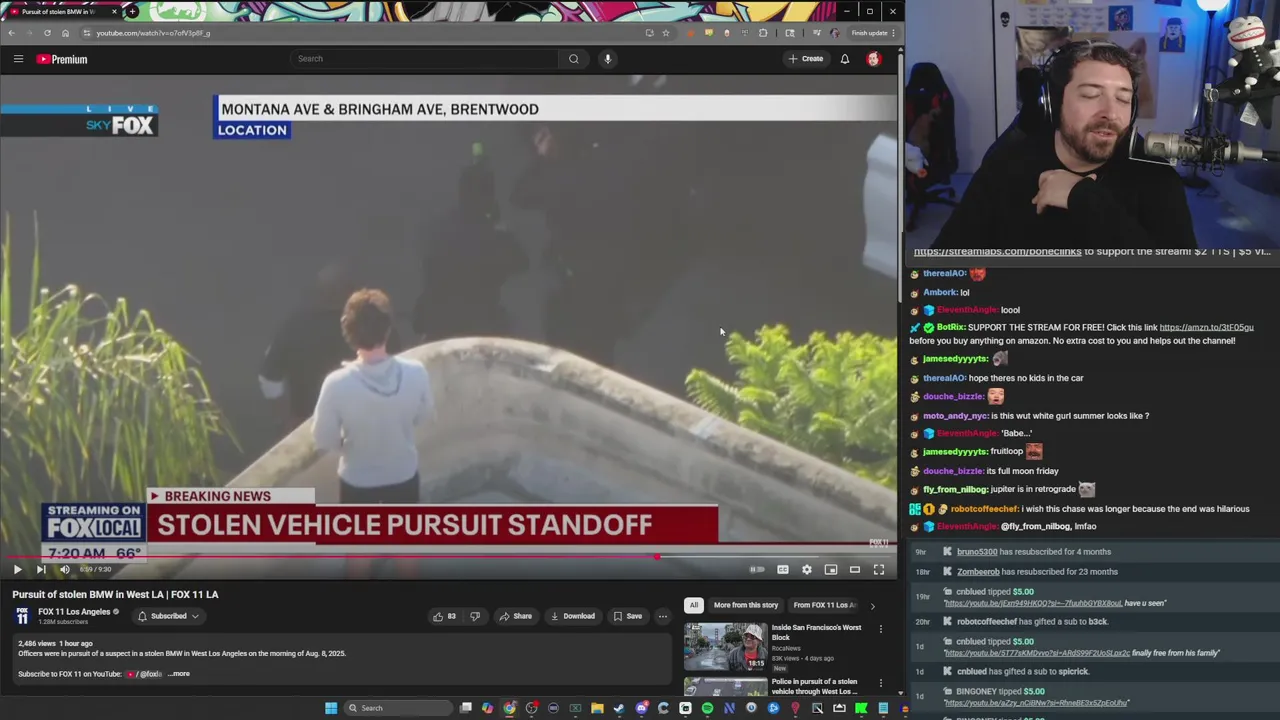1280x720 pixels.
Task: Select the Pursuit of stolen BMW tab
Action: (62, 11)
